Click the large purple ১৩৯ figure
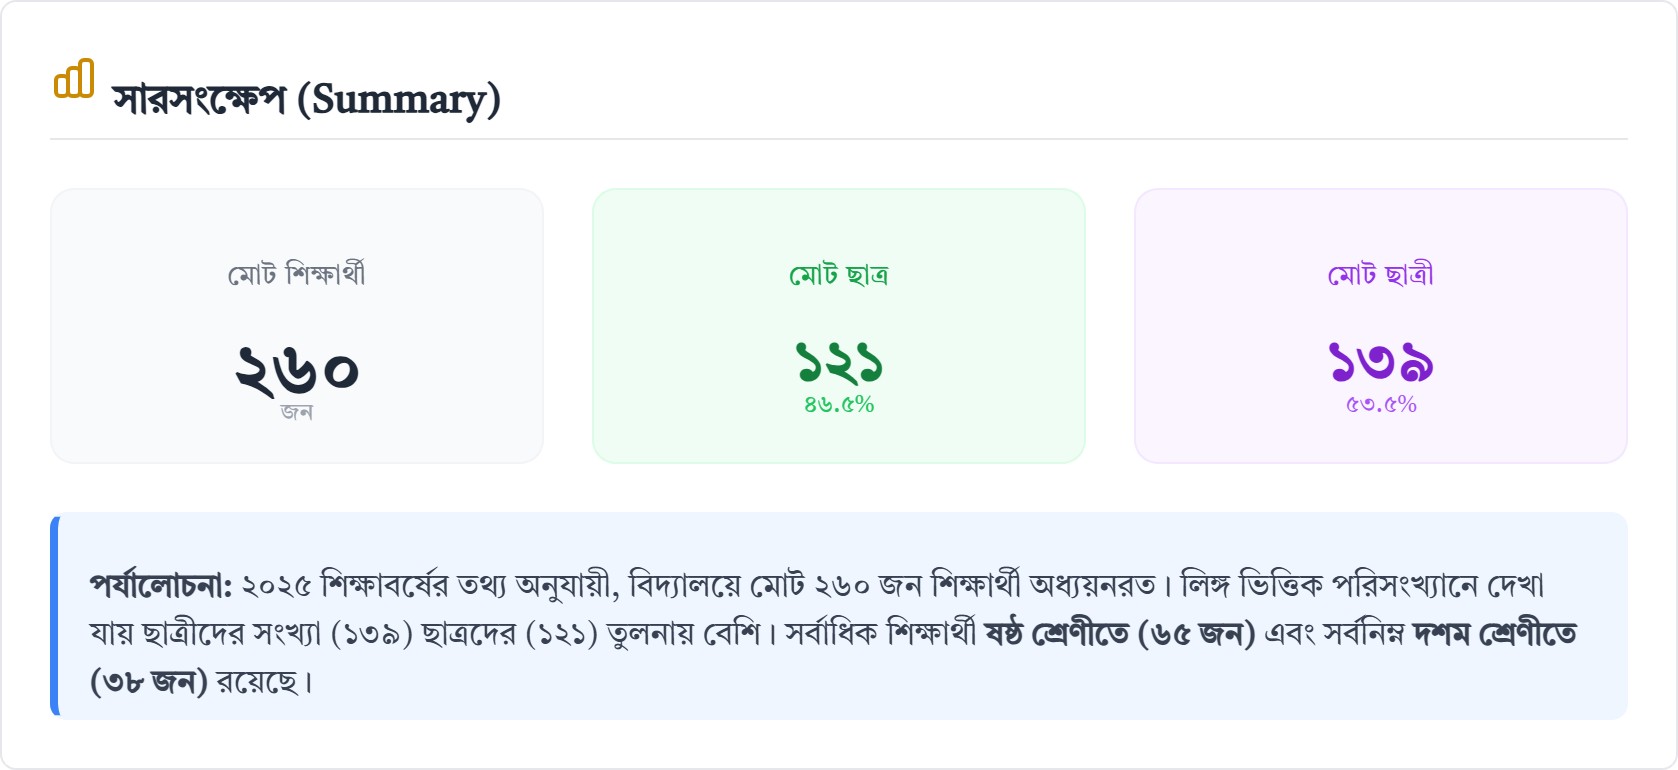This screenshot has width=1678, height=770. (x=1380, y=362)
